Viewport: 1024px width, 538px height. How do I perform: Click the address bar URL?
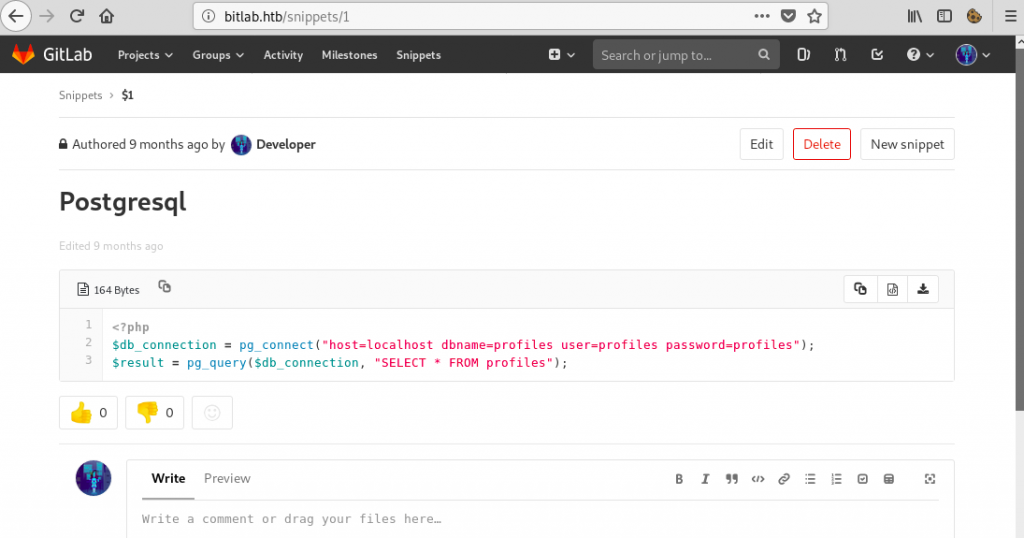(x=287, y=16)
